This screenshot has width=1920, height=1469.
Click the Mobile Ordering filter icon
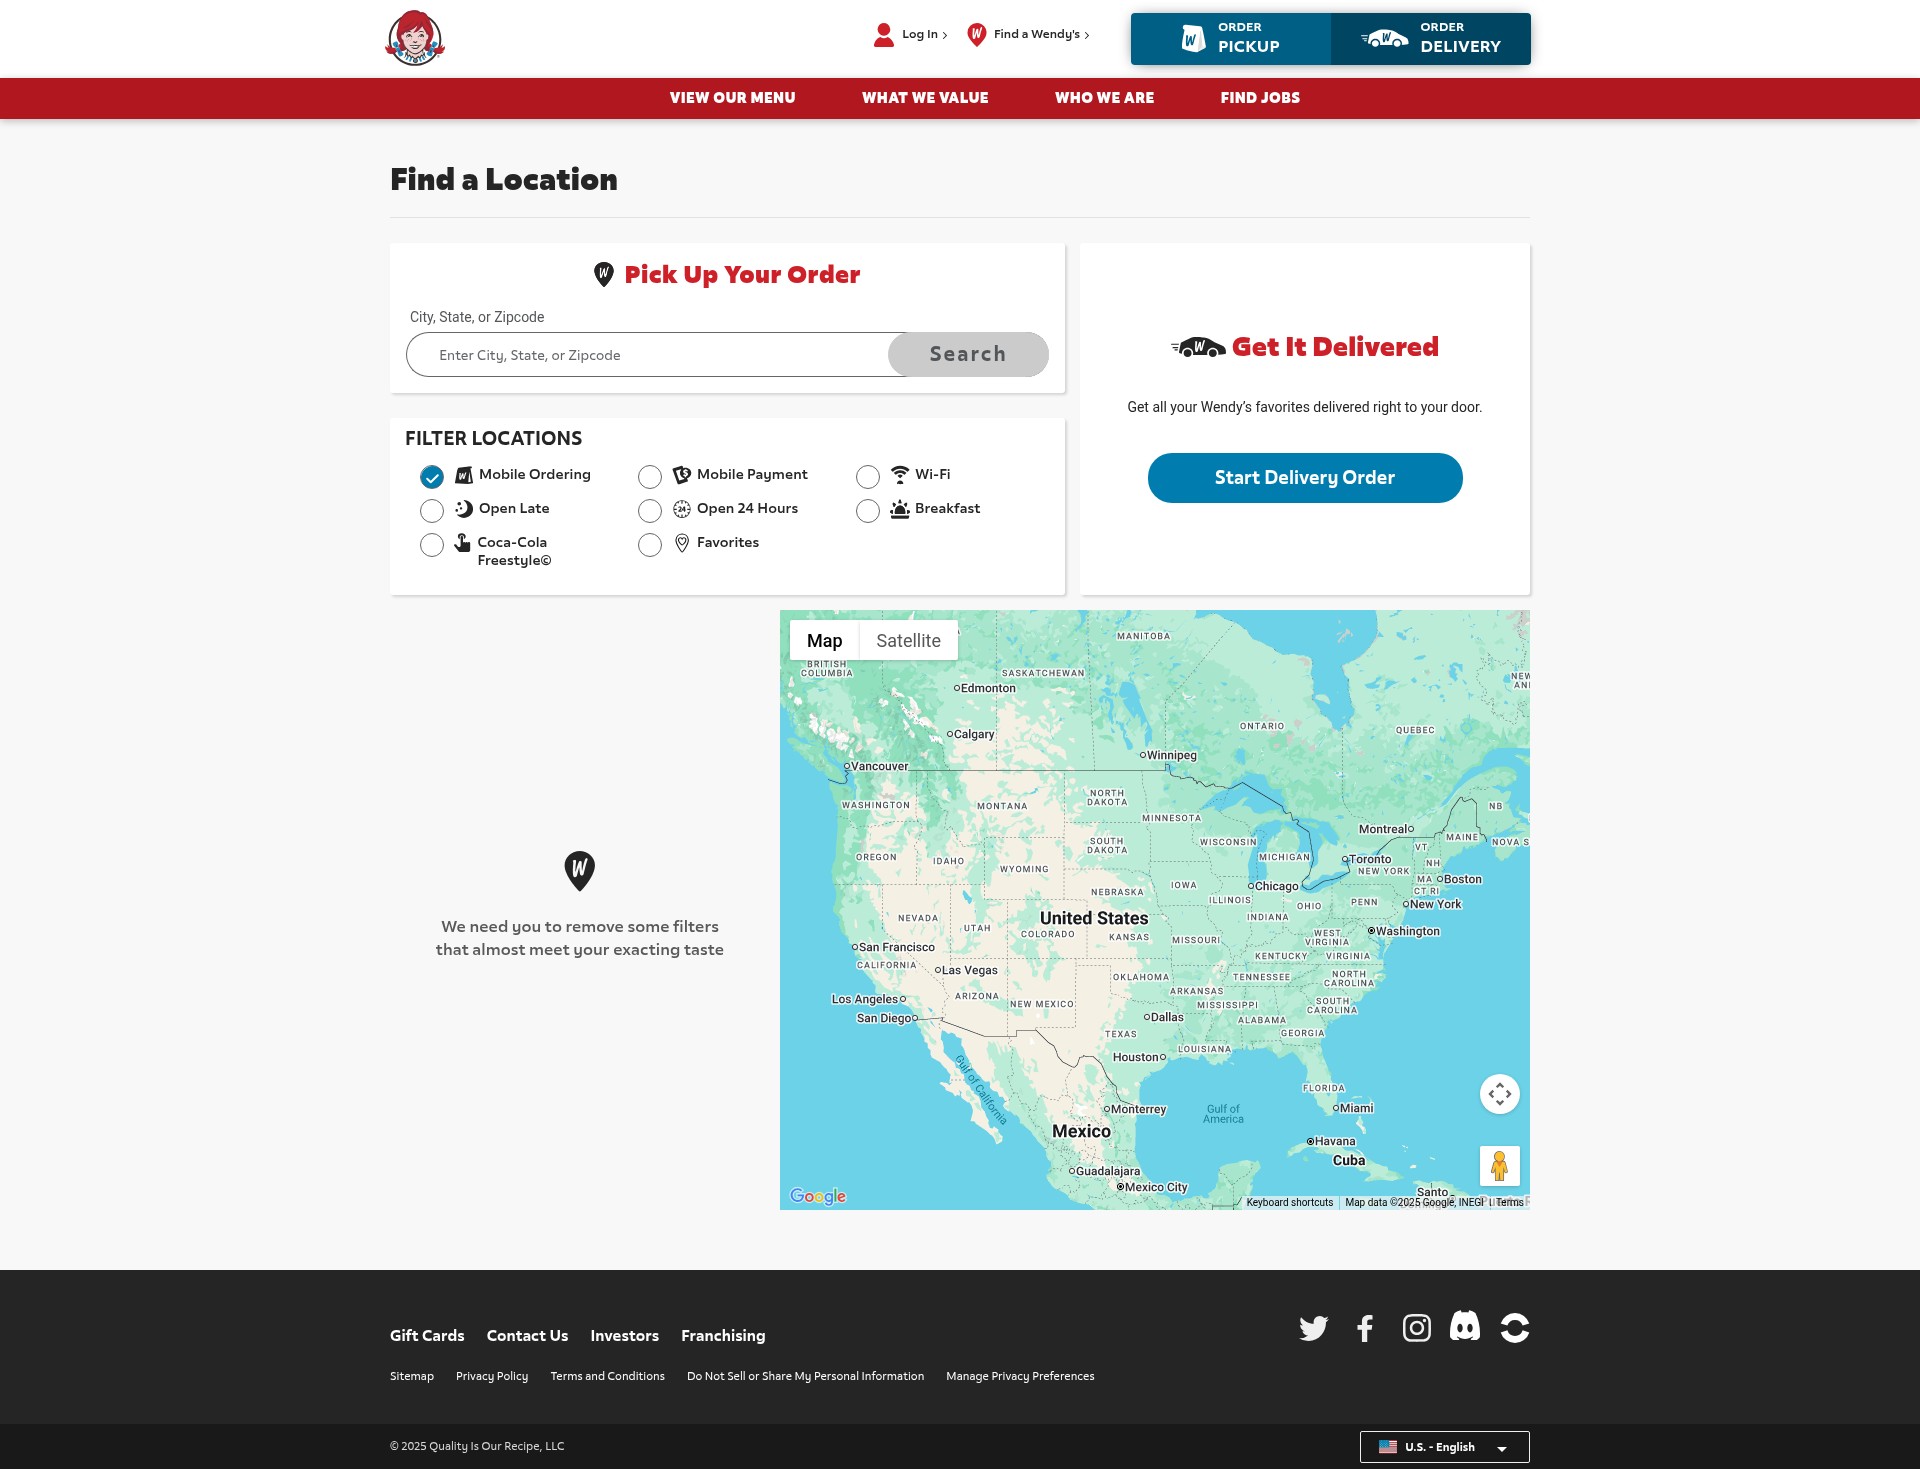click(464, 475)
